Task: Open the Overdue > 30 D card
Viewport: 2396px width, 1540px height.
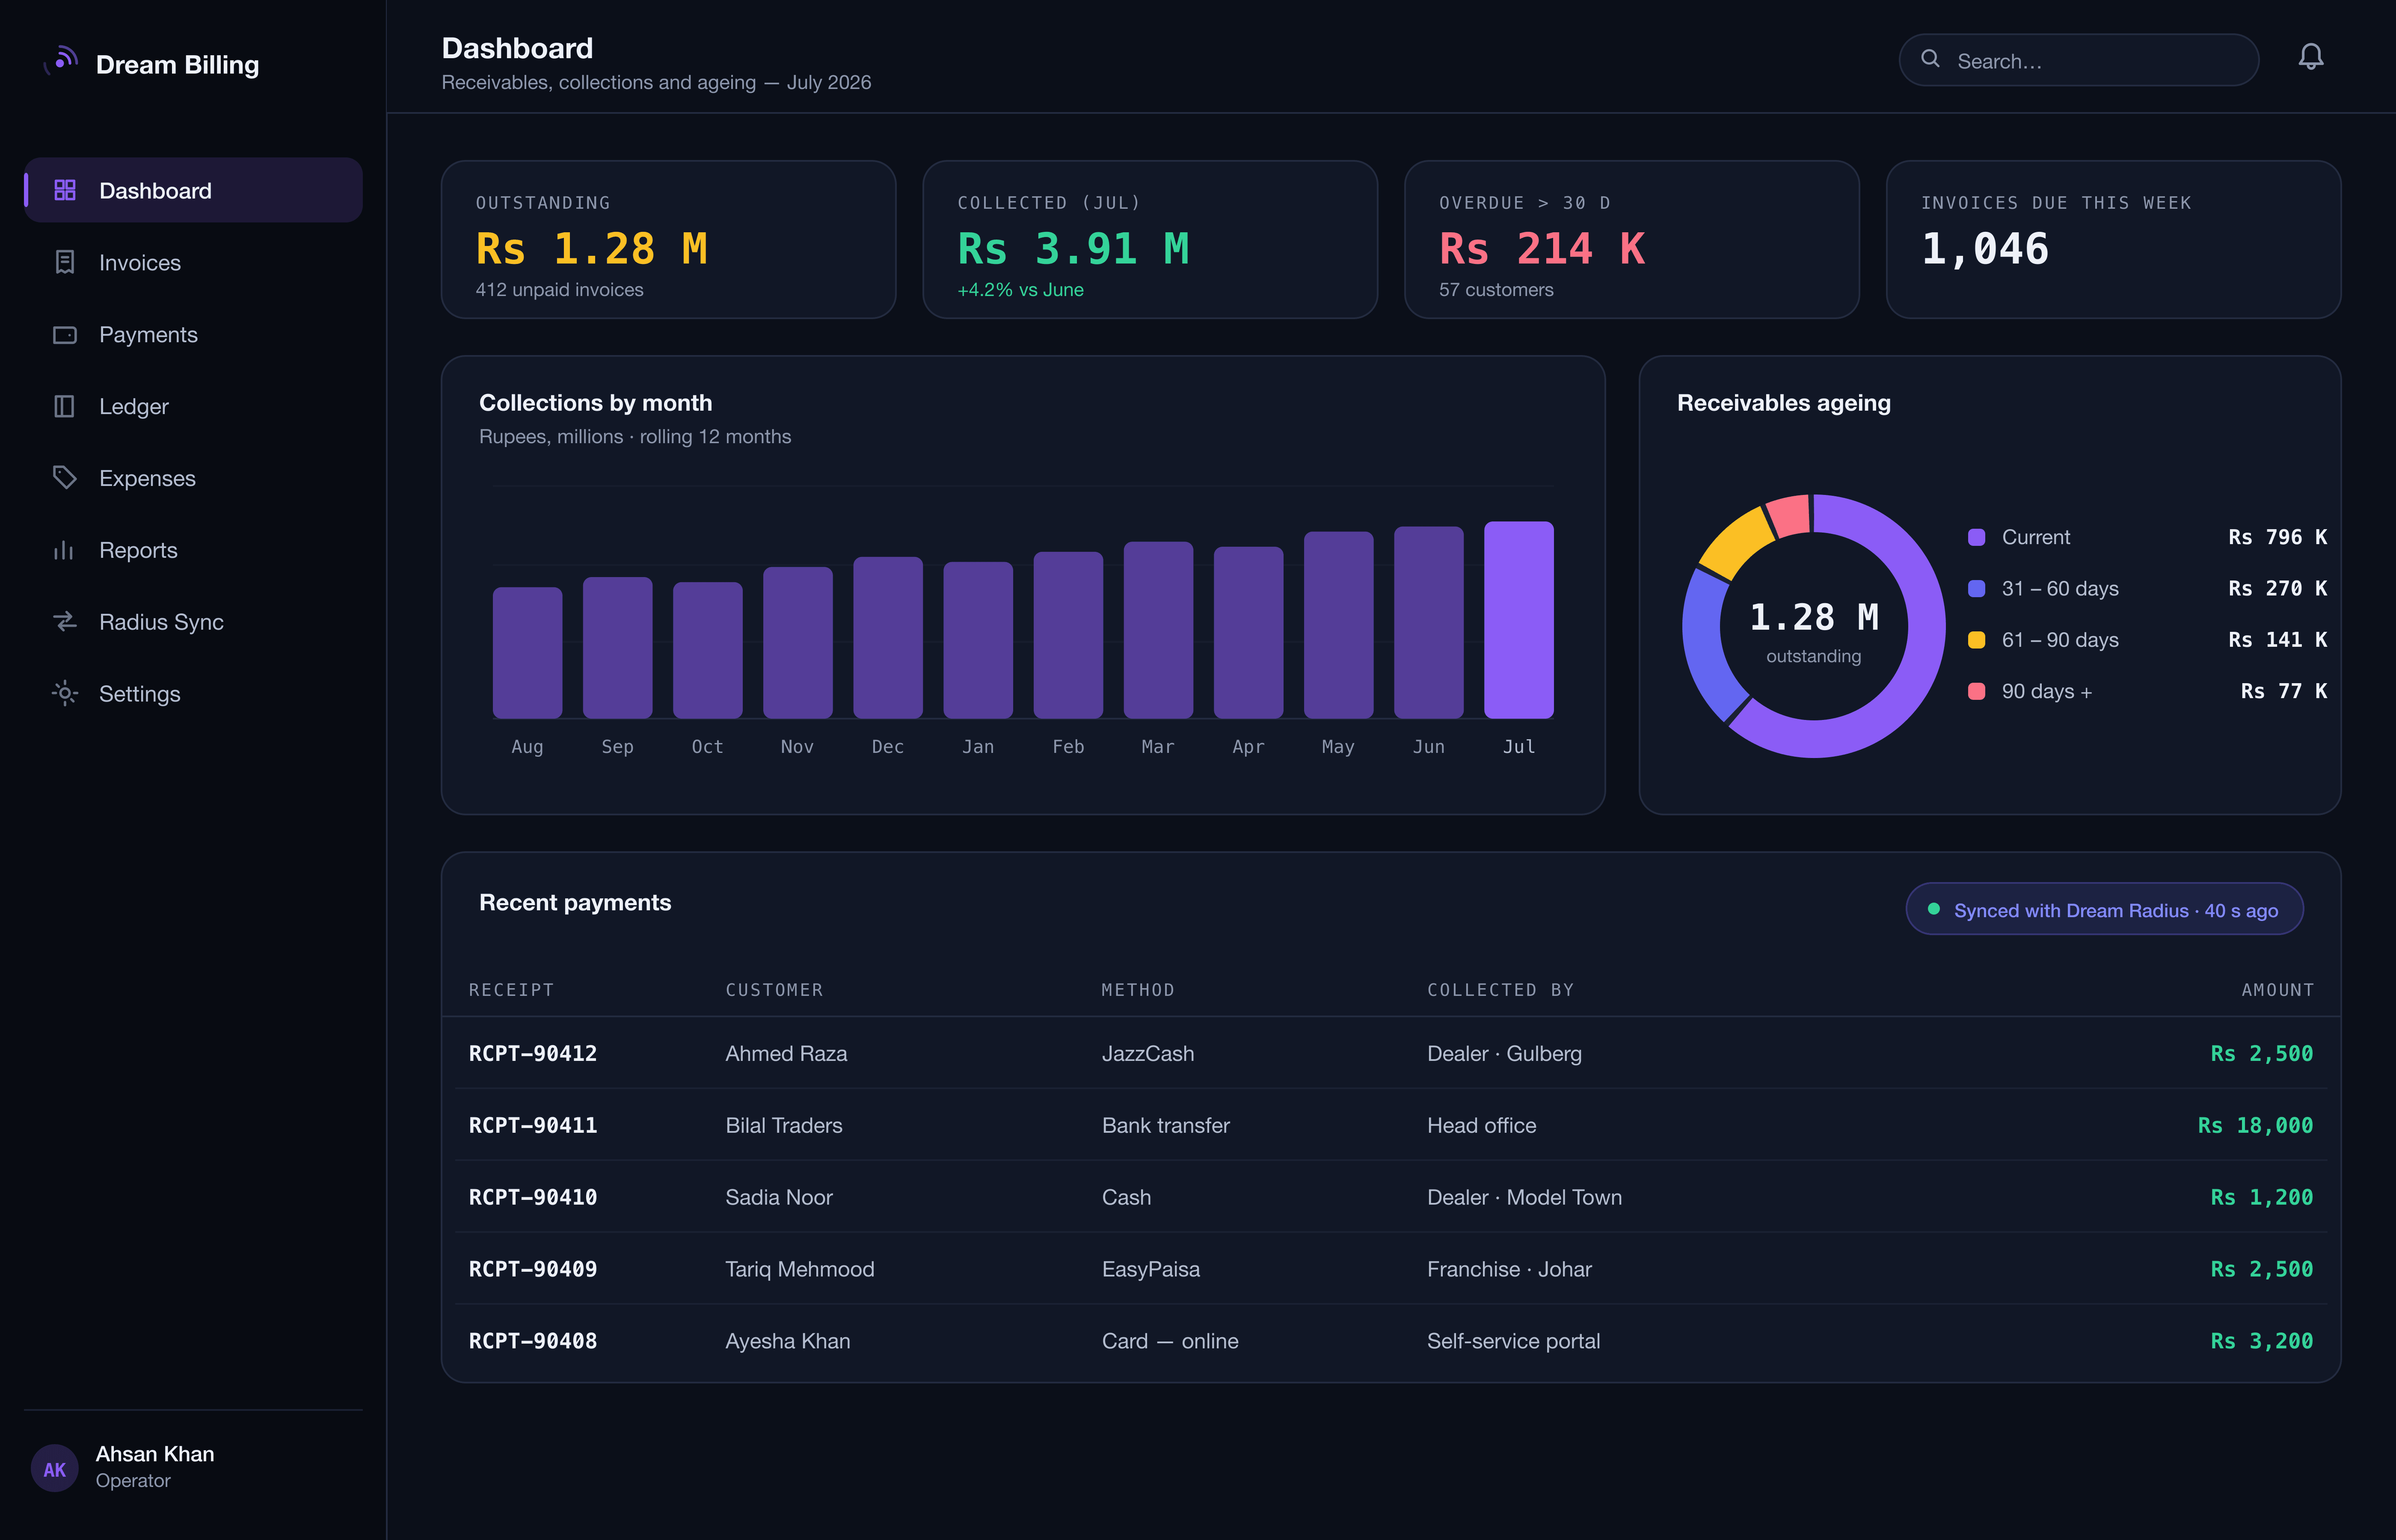Action: point(1632,240)
